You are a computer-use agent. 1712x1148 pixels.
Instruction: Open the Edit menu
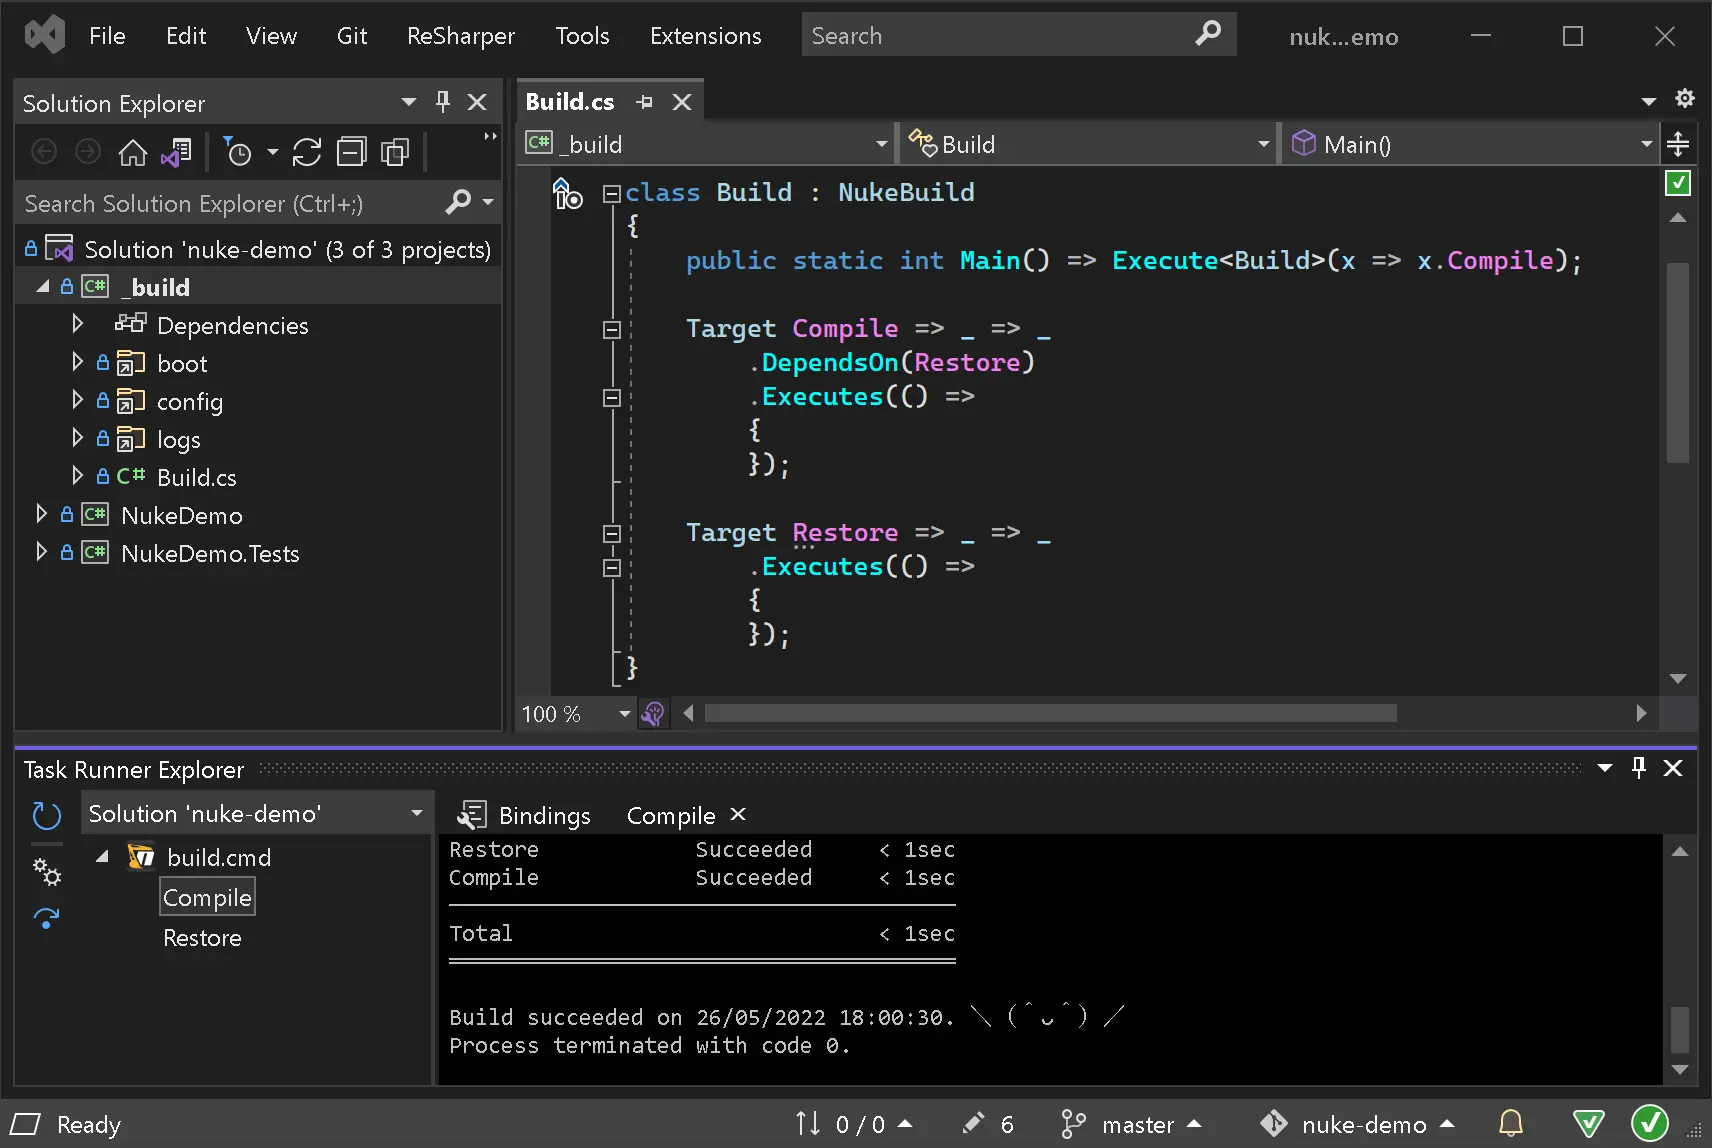click(x=186, y=36)
